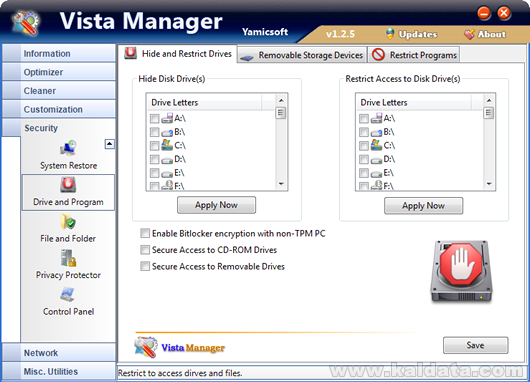Click the Save button
The width and height of the screenshot is (530, 382).
point(476,345)
